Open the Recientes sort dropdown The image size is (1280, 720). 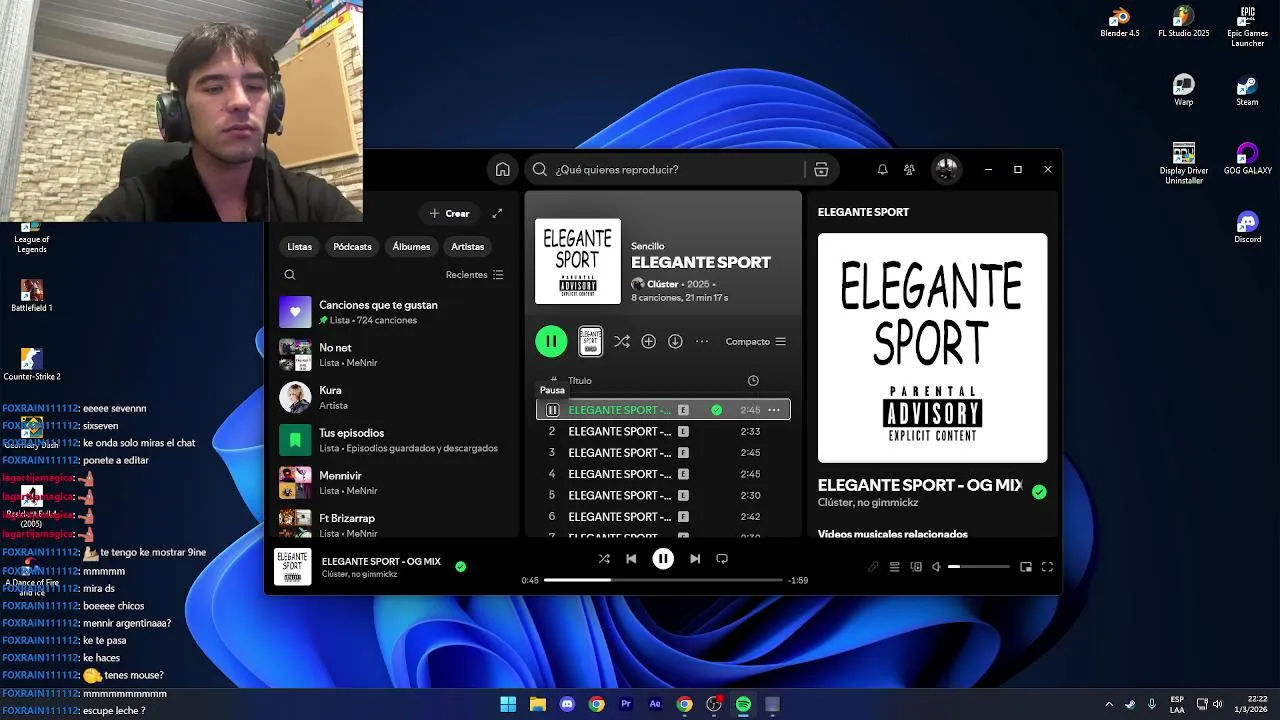coord(474,275)
